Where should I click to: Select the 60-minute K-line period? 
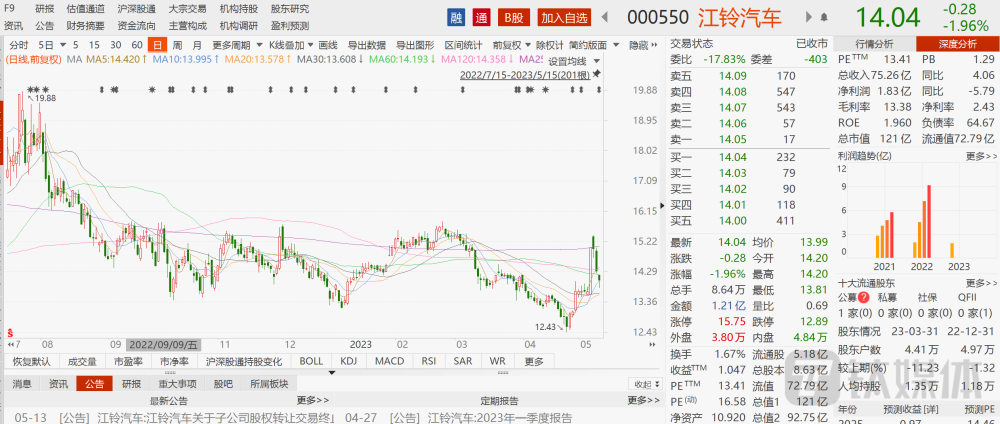pyautogui.click(x=136, y=45)
